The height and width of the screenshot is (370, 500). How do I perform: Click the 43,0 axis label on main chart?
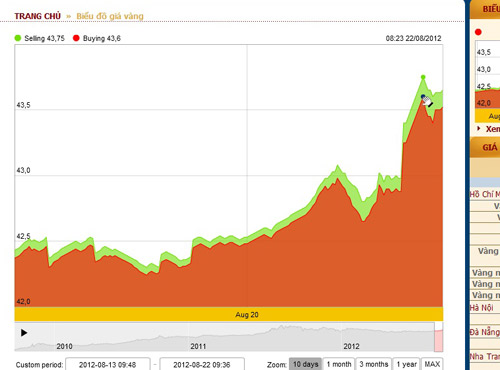click(23, 170)
